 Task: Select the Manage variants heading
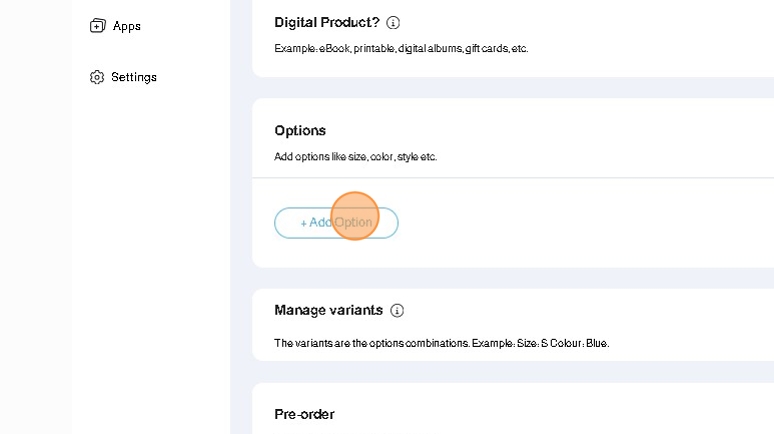coord(328,311)
